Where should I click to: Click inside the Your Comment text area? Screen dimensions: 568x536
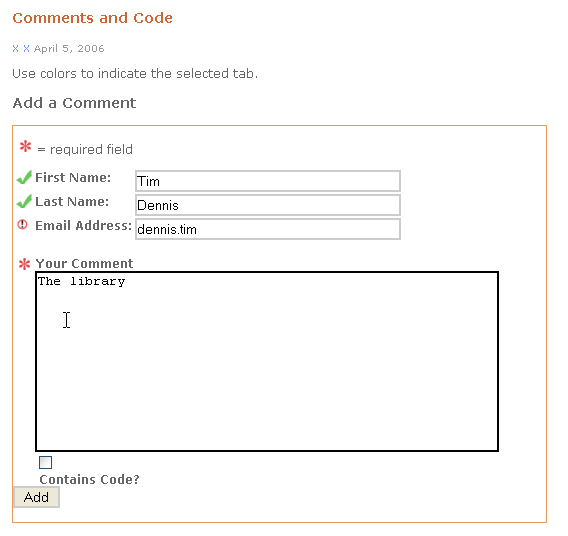(267, 361)
